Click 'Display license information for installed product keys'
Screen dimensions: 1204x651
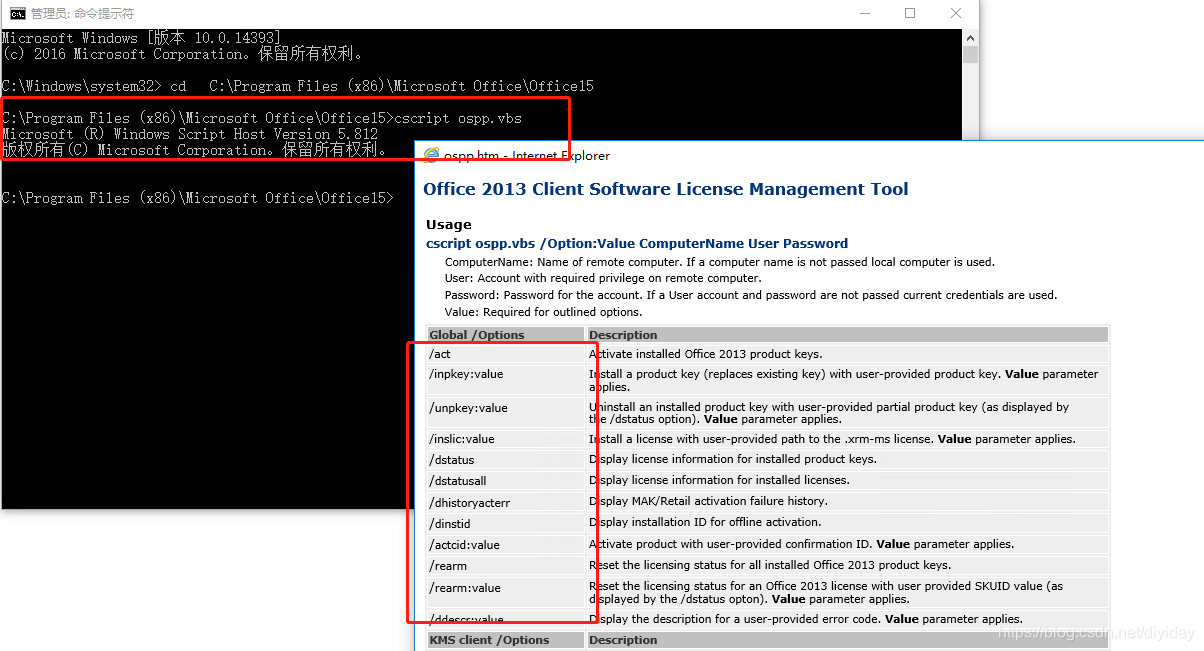pyautogui.click(x=847, y=460)
